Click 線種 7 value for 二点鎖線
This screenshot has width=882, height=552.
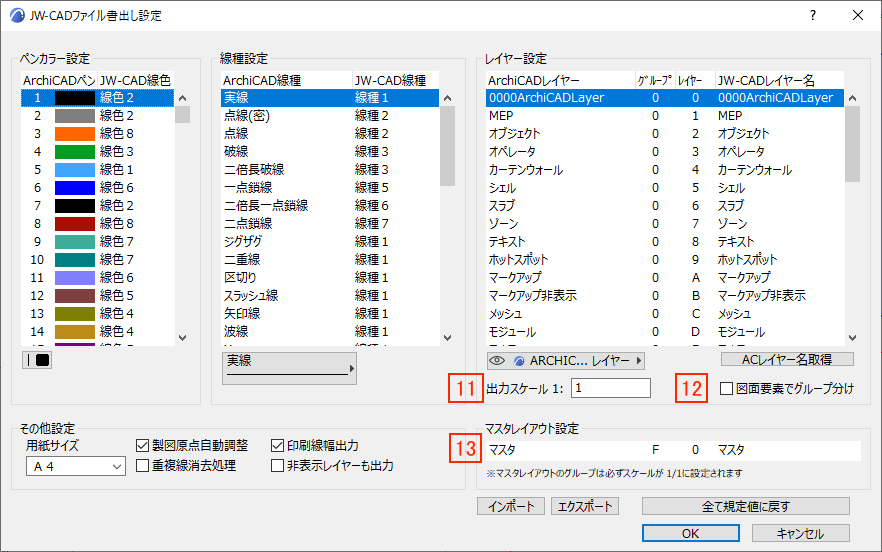[372, 224]
